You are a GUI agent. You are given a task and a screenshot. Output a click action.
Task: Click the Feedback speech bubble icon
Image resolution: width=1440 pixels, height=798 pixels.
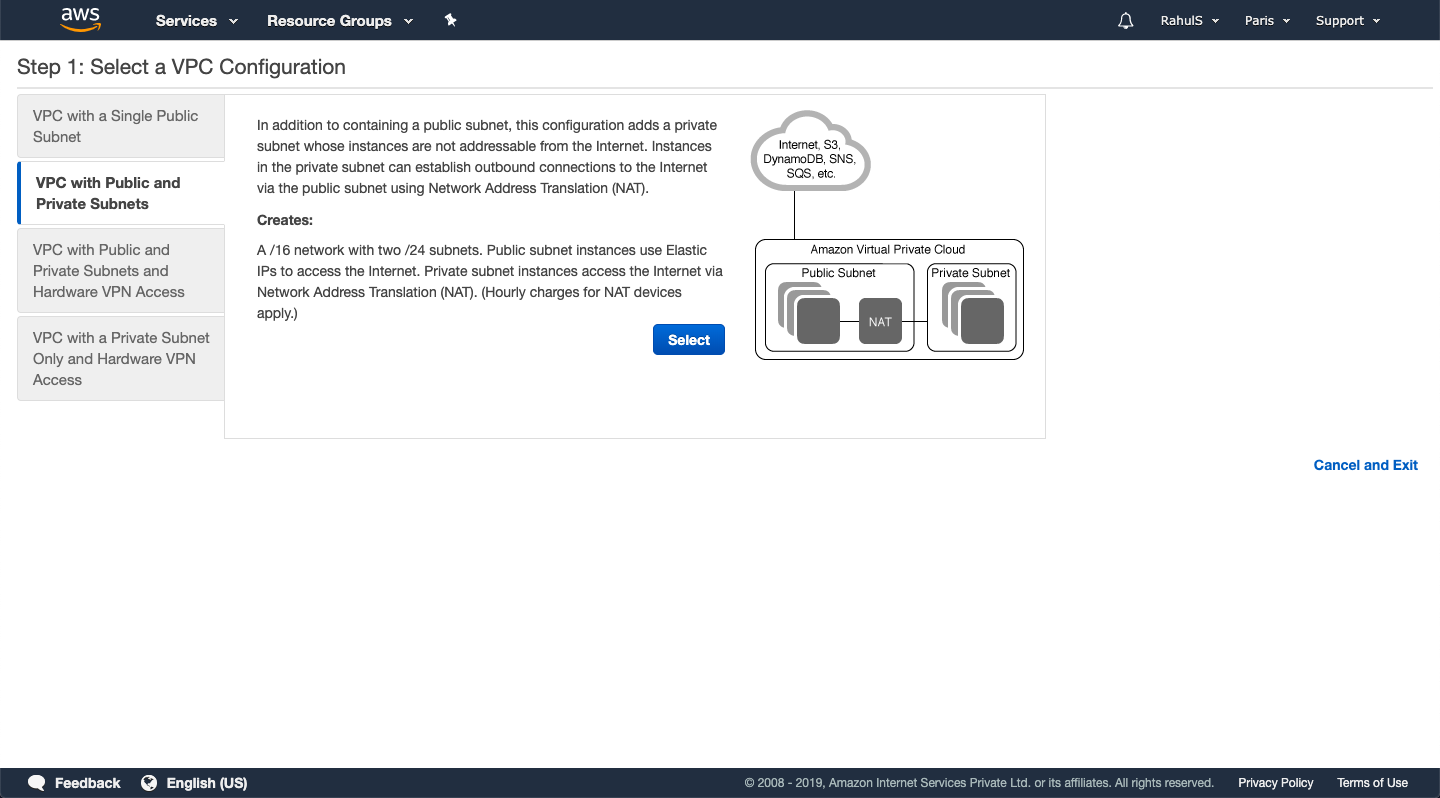[x=36, y=783]
